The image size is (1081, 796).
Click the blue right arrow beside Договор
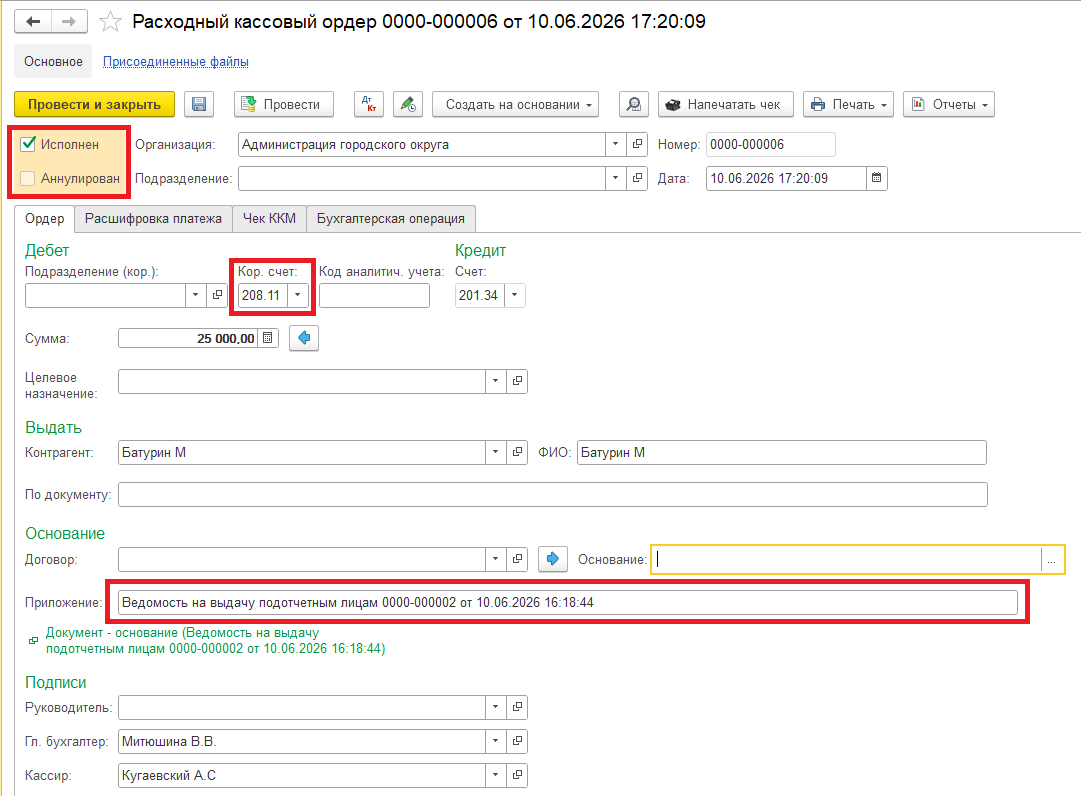coord(553,559)
